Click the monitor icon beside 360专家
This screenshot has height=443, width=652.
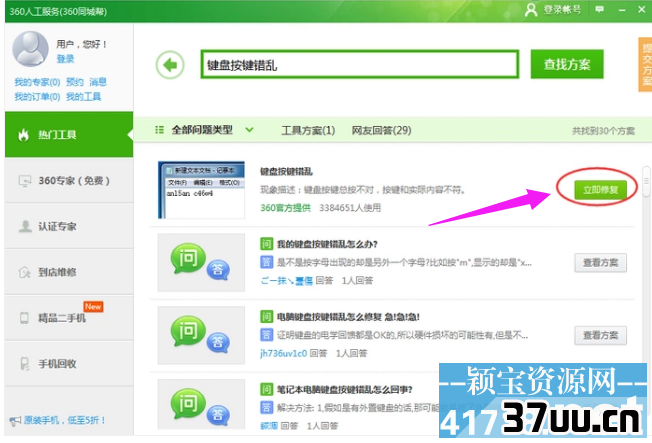pos(25,181)
